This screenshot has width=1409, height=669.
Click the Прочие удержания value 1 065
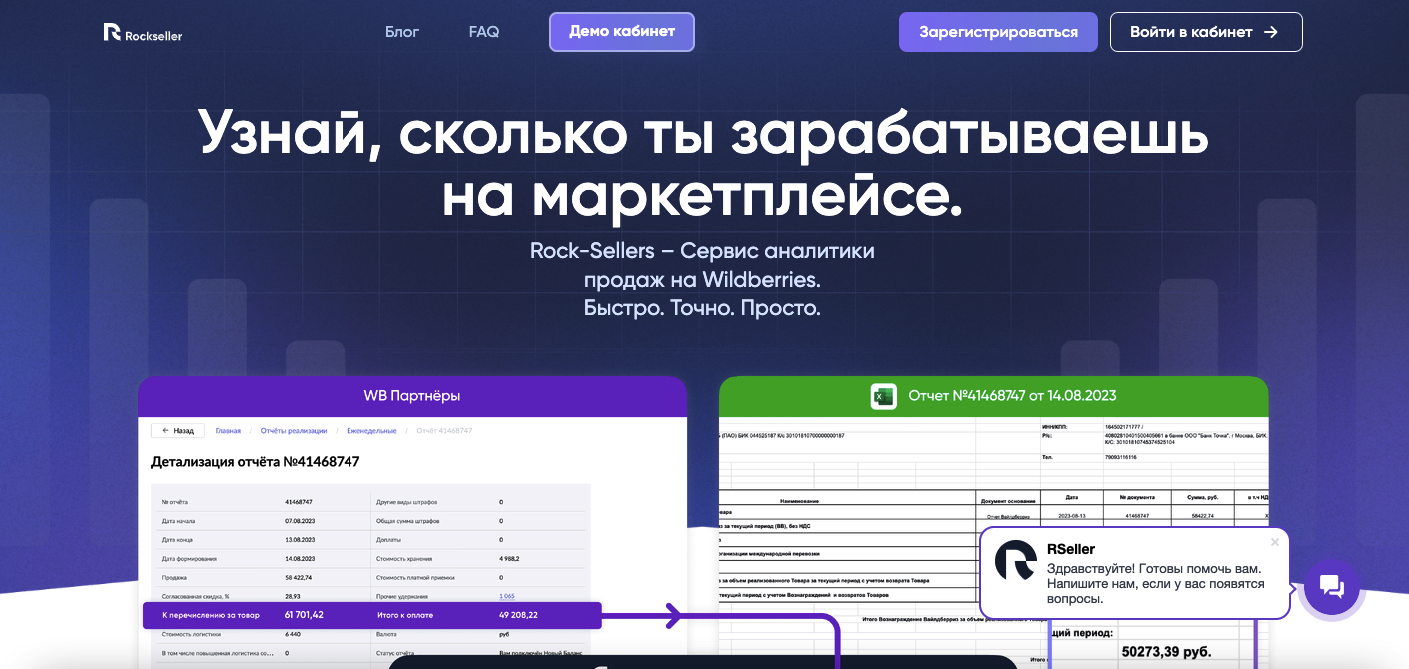click(507, 596)
